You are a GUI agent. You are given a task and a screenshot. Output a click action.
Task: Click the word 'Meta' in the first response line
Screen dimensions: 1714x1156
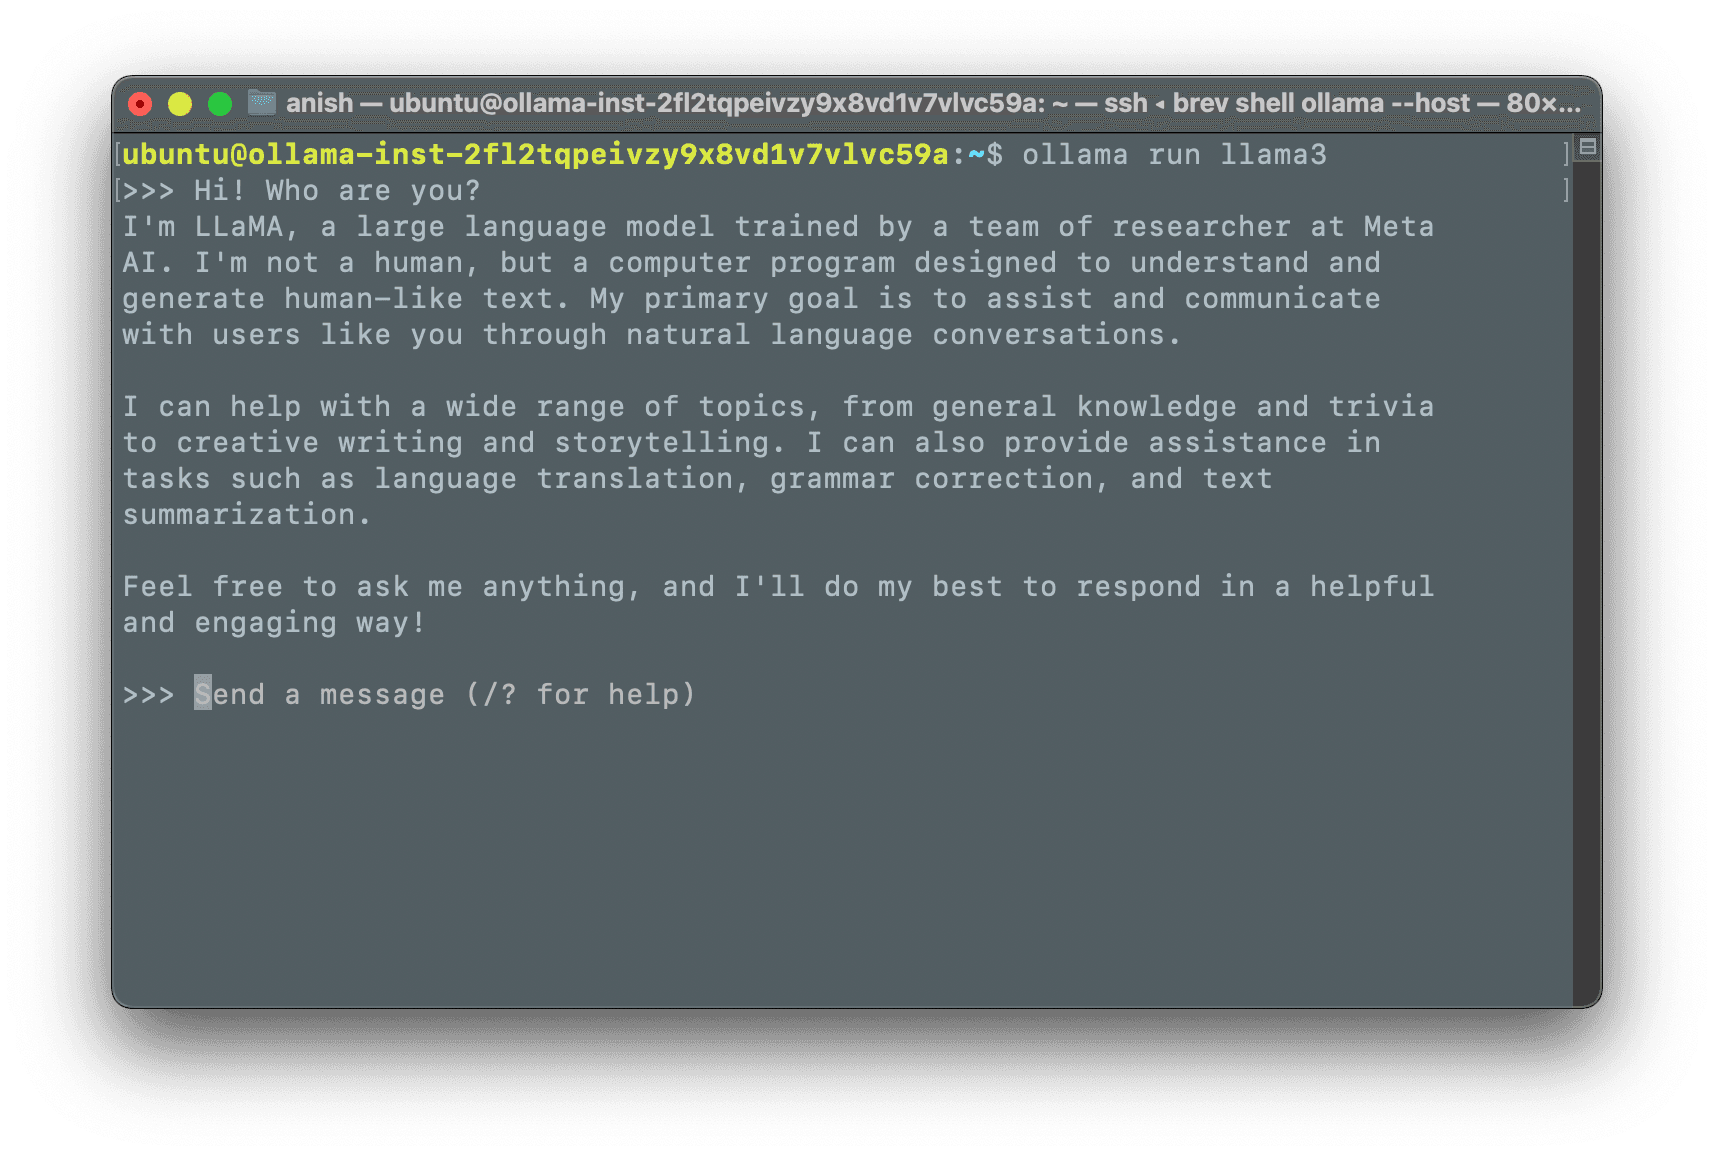coord(1398,227)
